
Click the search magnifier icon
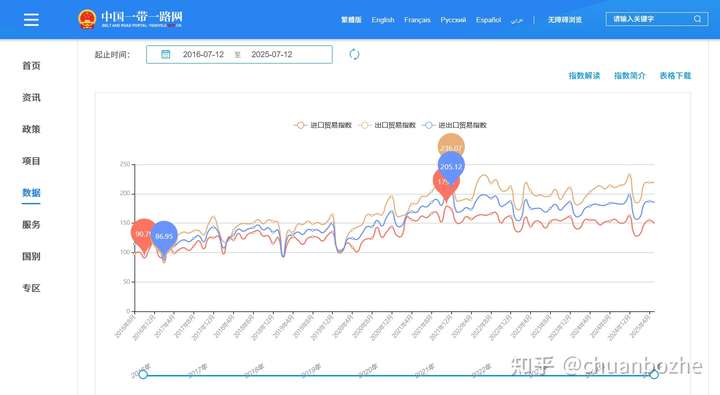tap(698, 19)
